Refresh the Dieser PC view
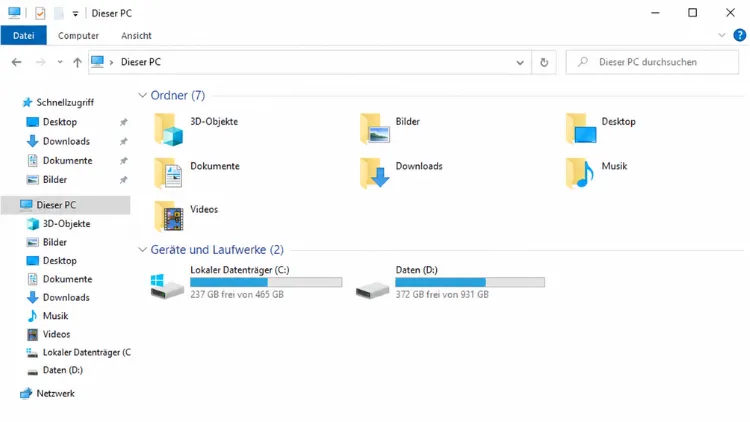750x422 pixels. [x=544, y=62]
